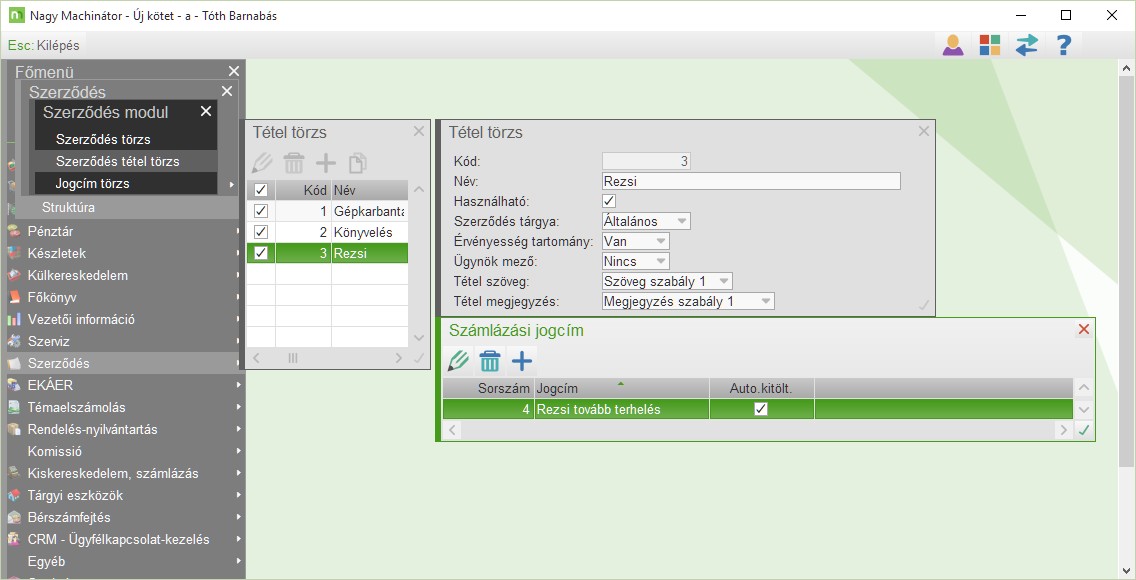This screenshot has height=580, width=1136.
Task: Toggle the header select-all checkbox in Tétel törzs
Action: (262, 190)
